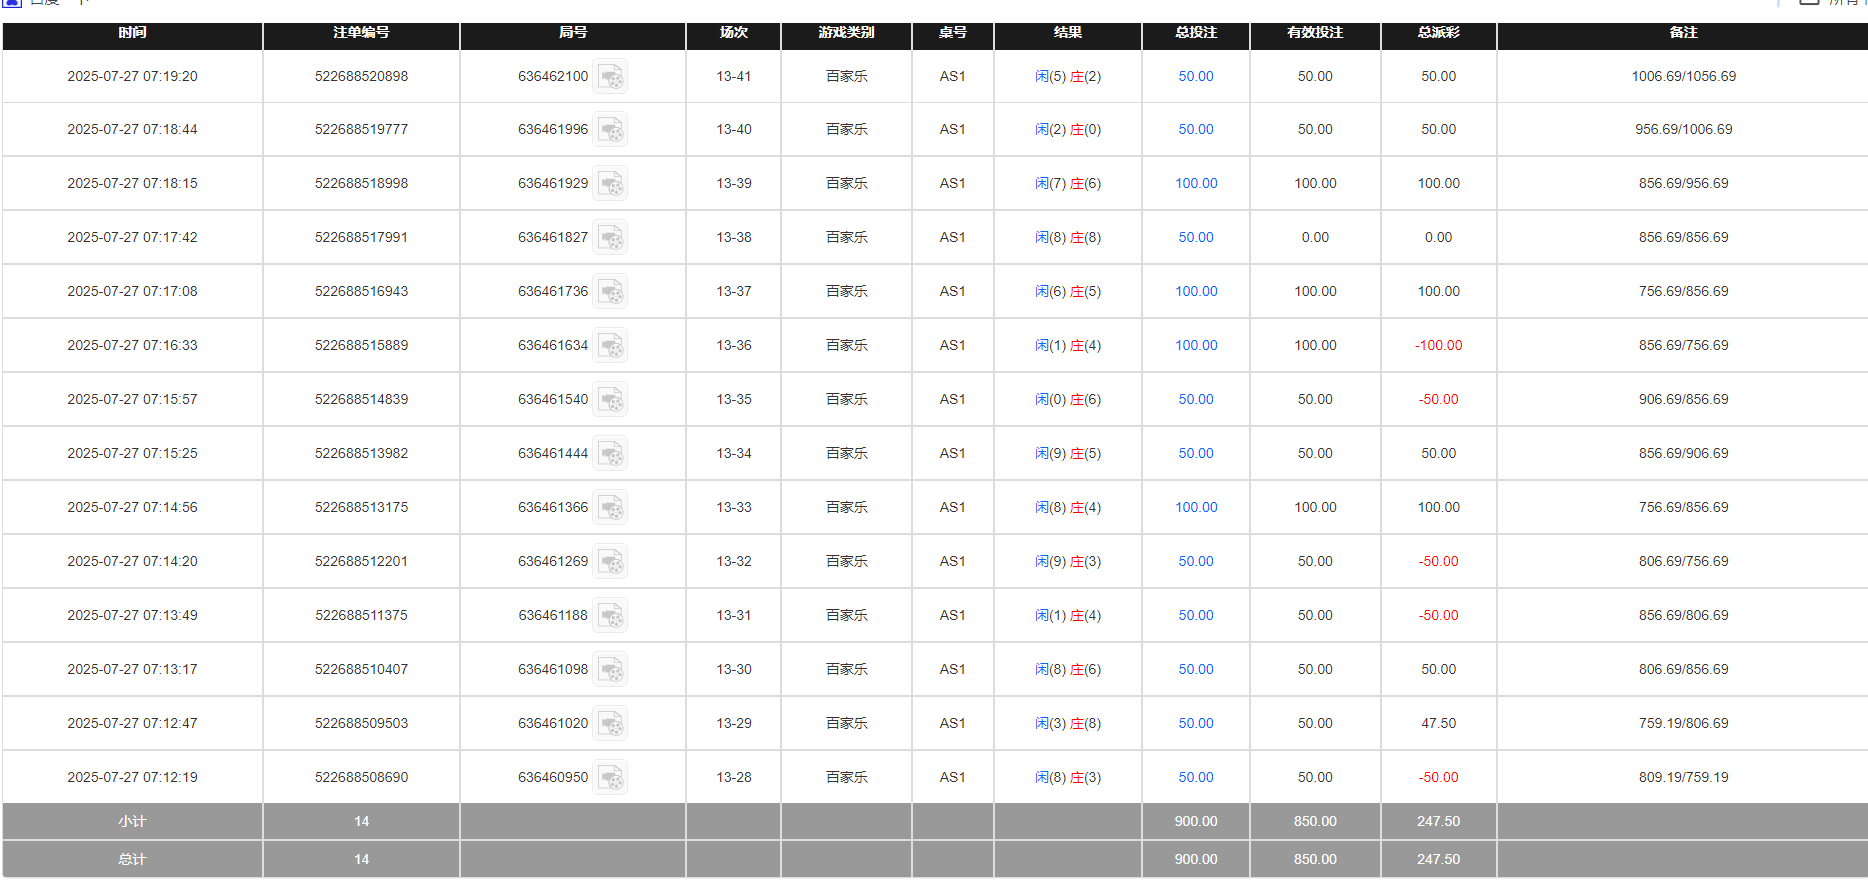The height and width of the screenshot is (883, 1868).
Task: Click replay icon for round 636461269
Action: pyautogui.click(x=610, y=562)
